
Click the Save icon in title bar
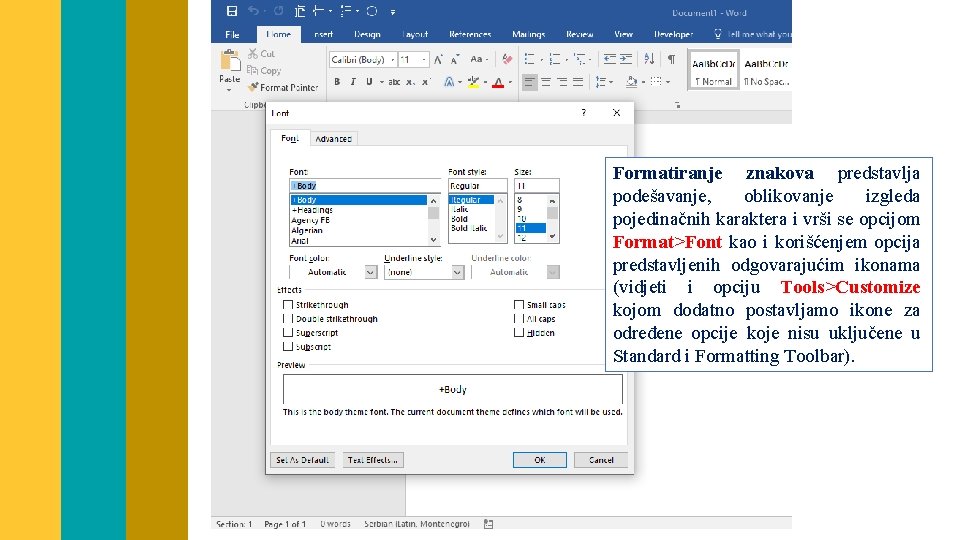coord(232,11)
